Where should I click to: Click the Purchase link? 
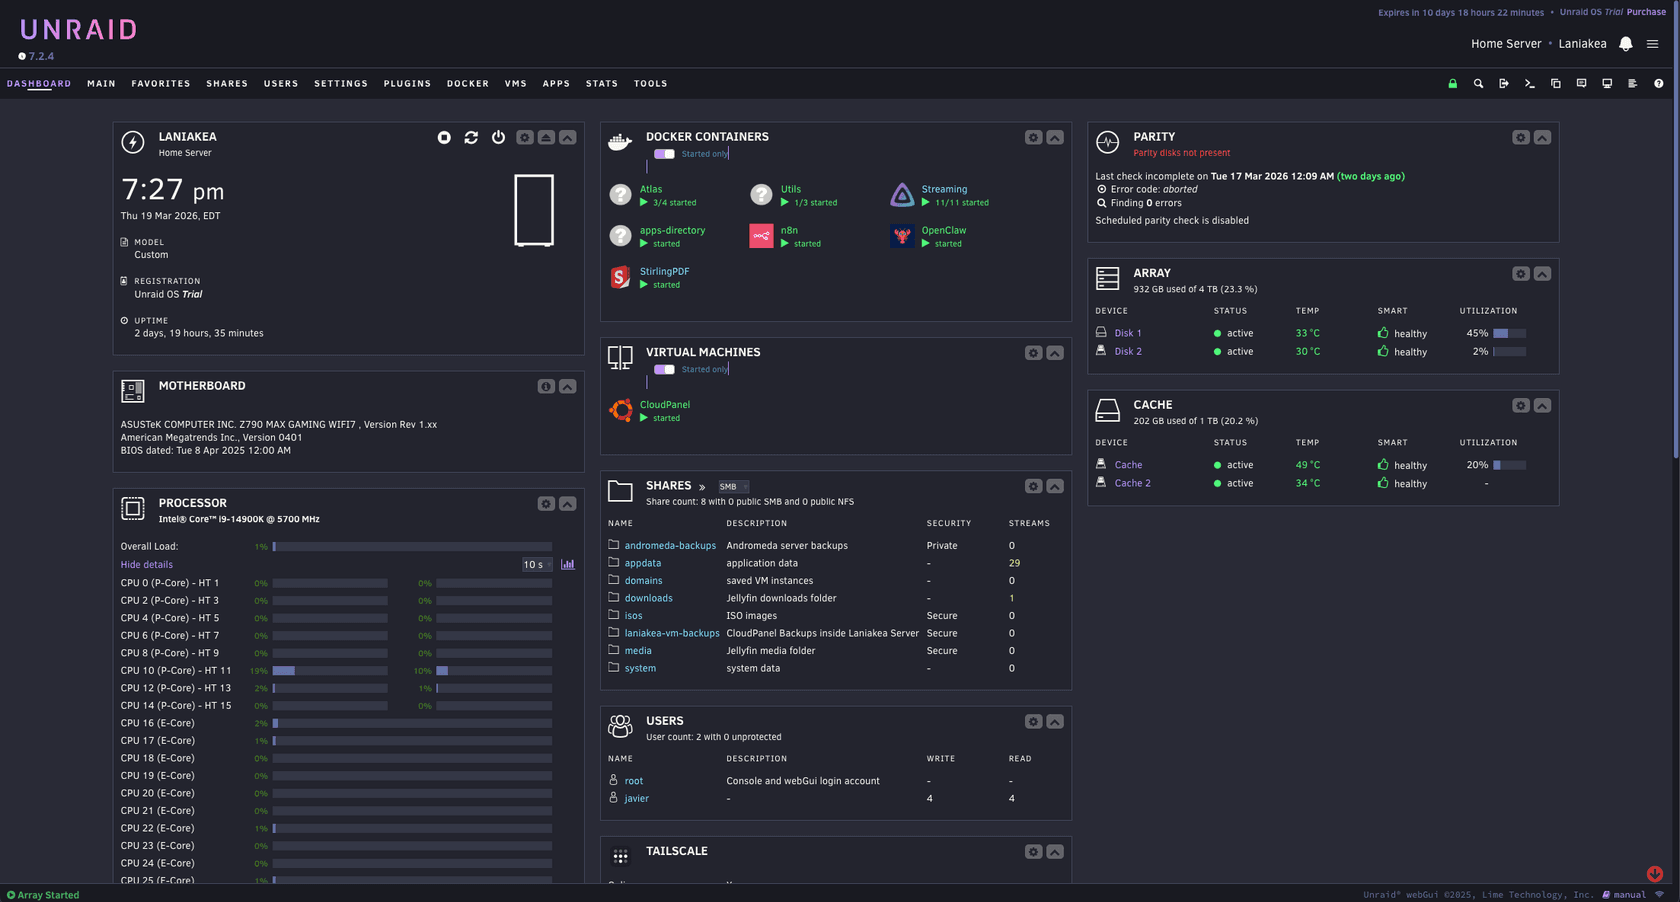pyautogui.click(x=1646, y=12)
